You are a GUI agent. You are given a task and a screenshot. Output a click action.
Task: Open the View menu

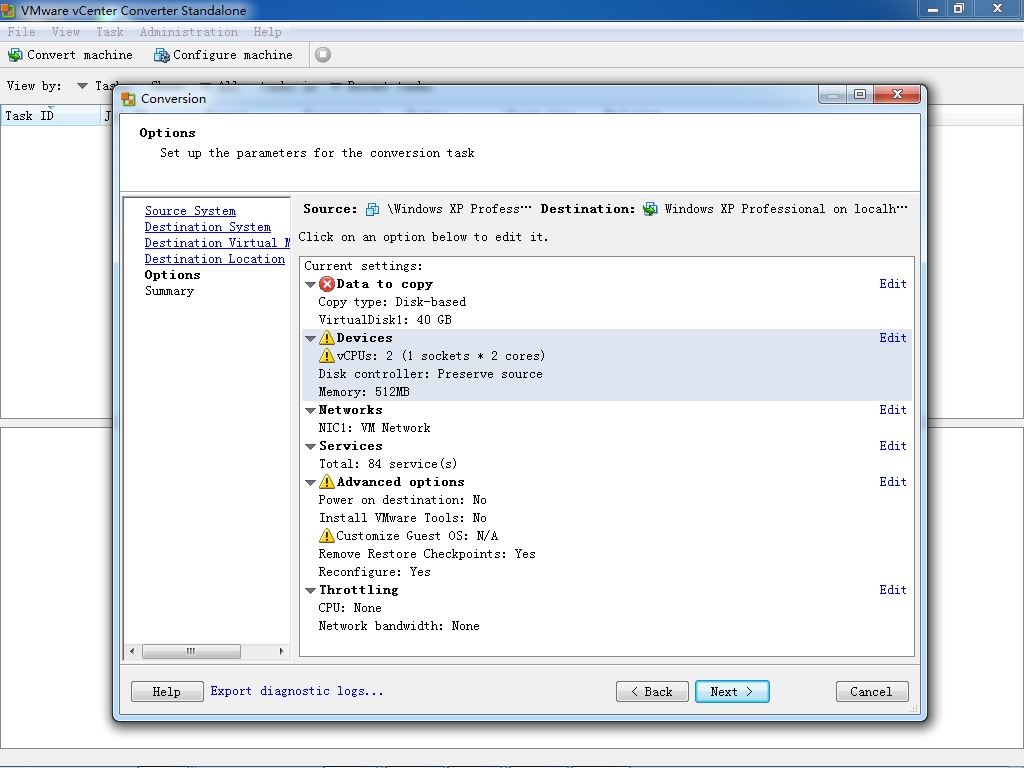[65, 31]
